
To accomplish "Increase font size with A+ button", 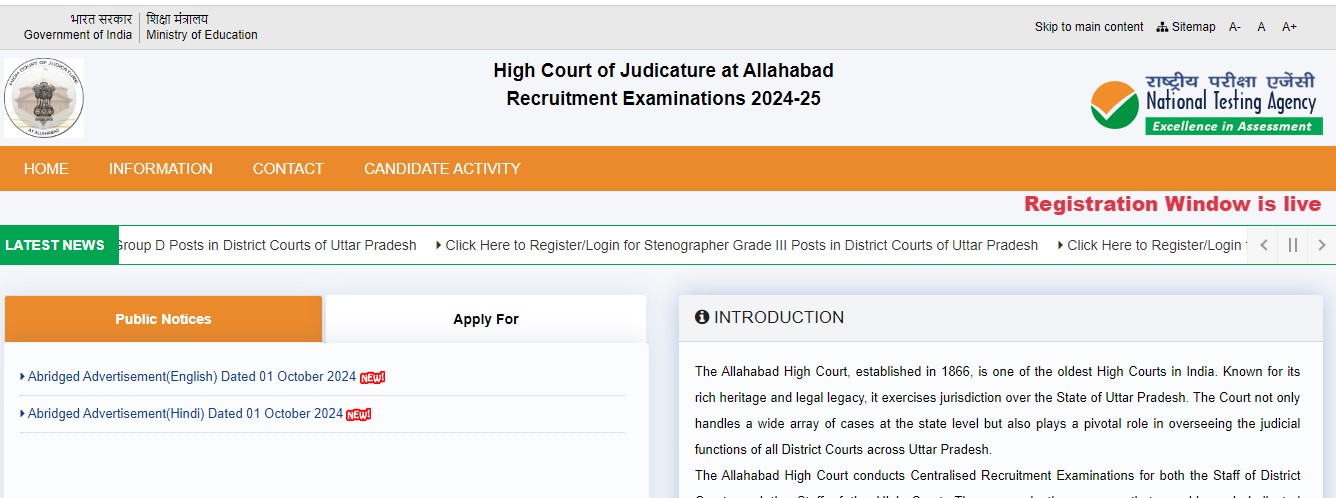I will click(x=1289, y=27).
